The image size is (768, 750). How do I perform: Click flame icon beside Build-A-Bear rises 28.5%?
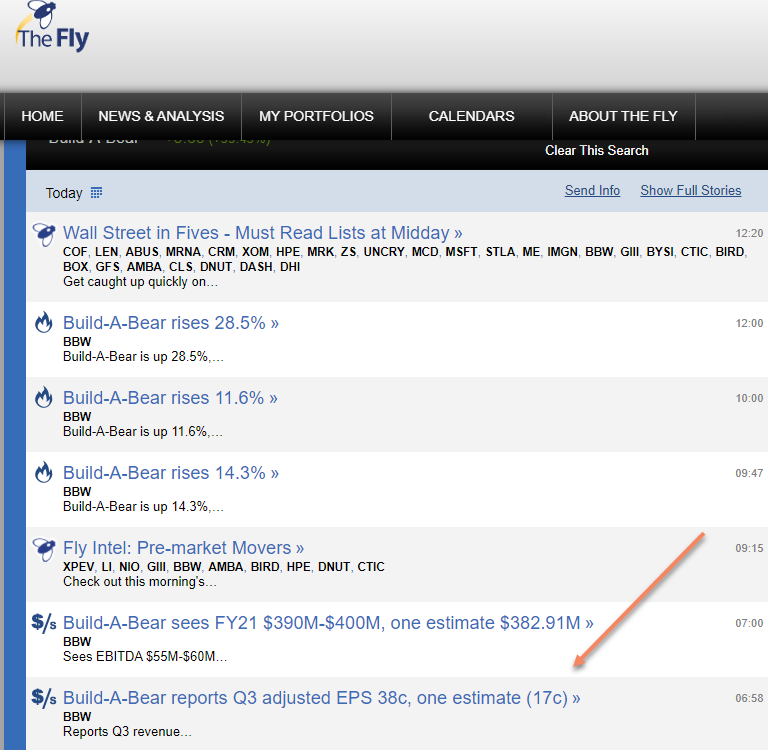tap(44, 323)
